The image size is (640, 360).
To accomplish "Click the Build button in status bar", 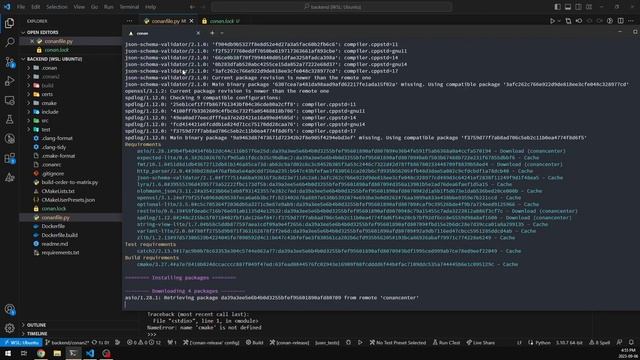I will (x=254, y=342).
